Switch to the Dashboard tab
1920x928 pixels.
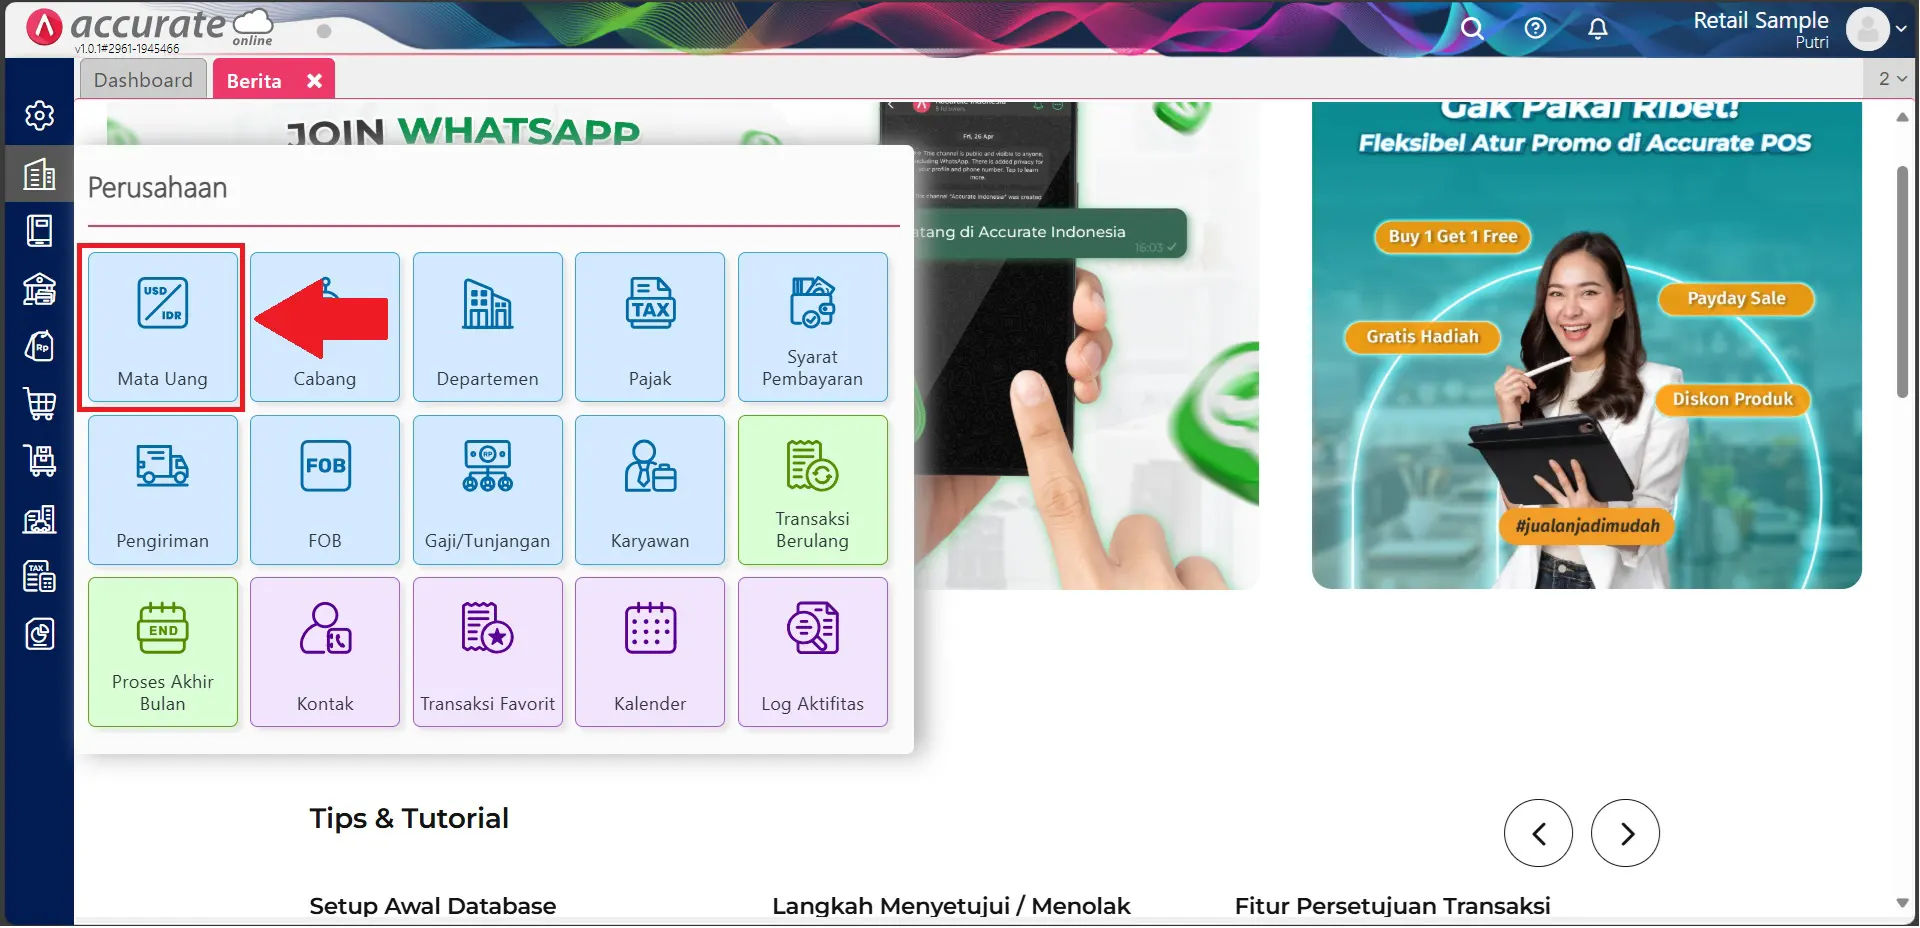(x=143, y=80)
